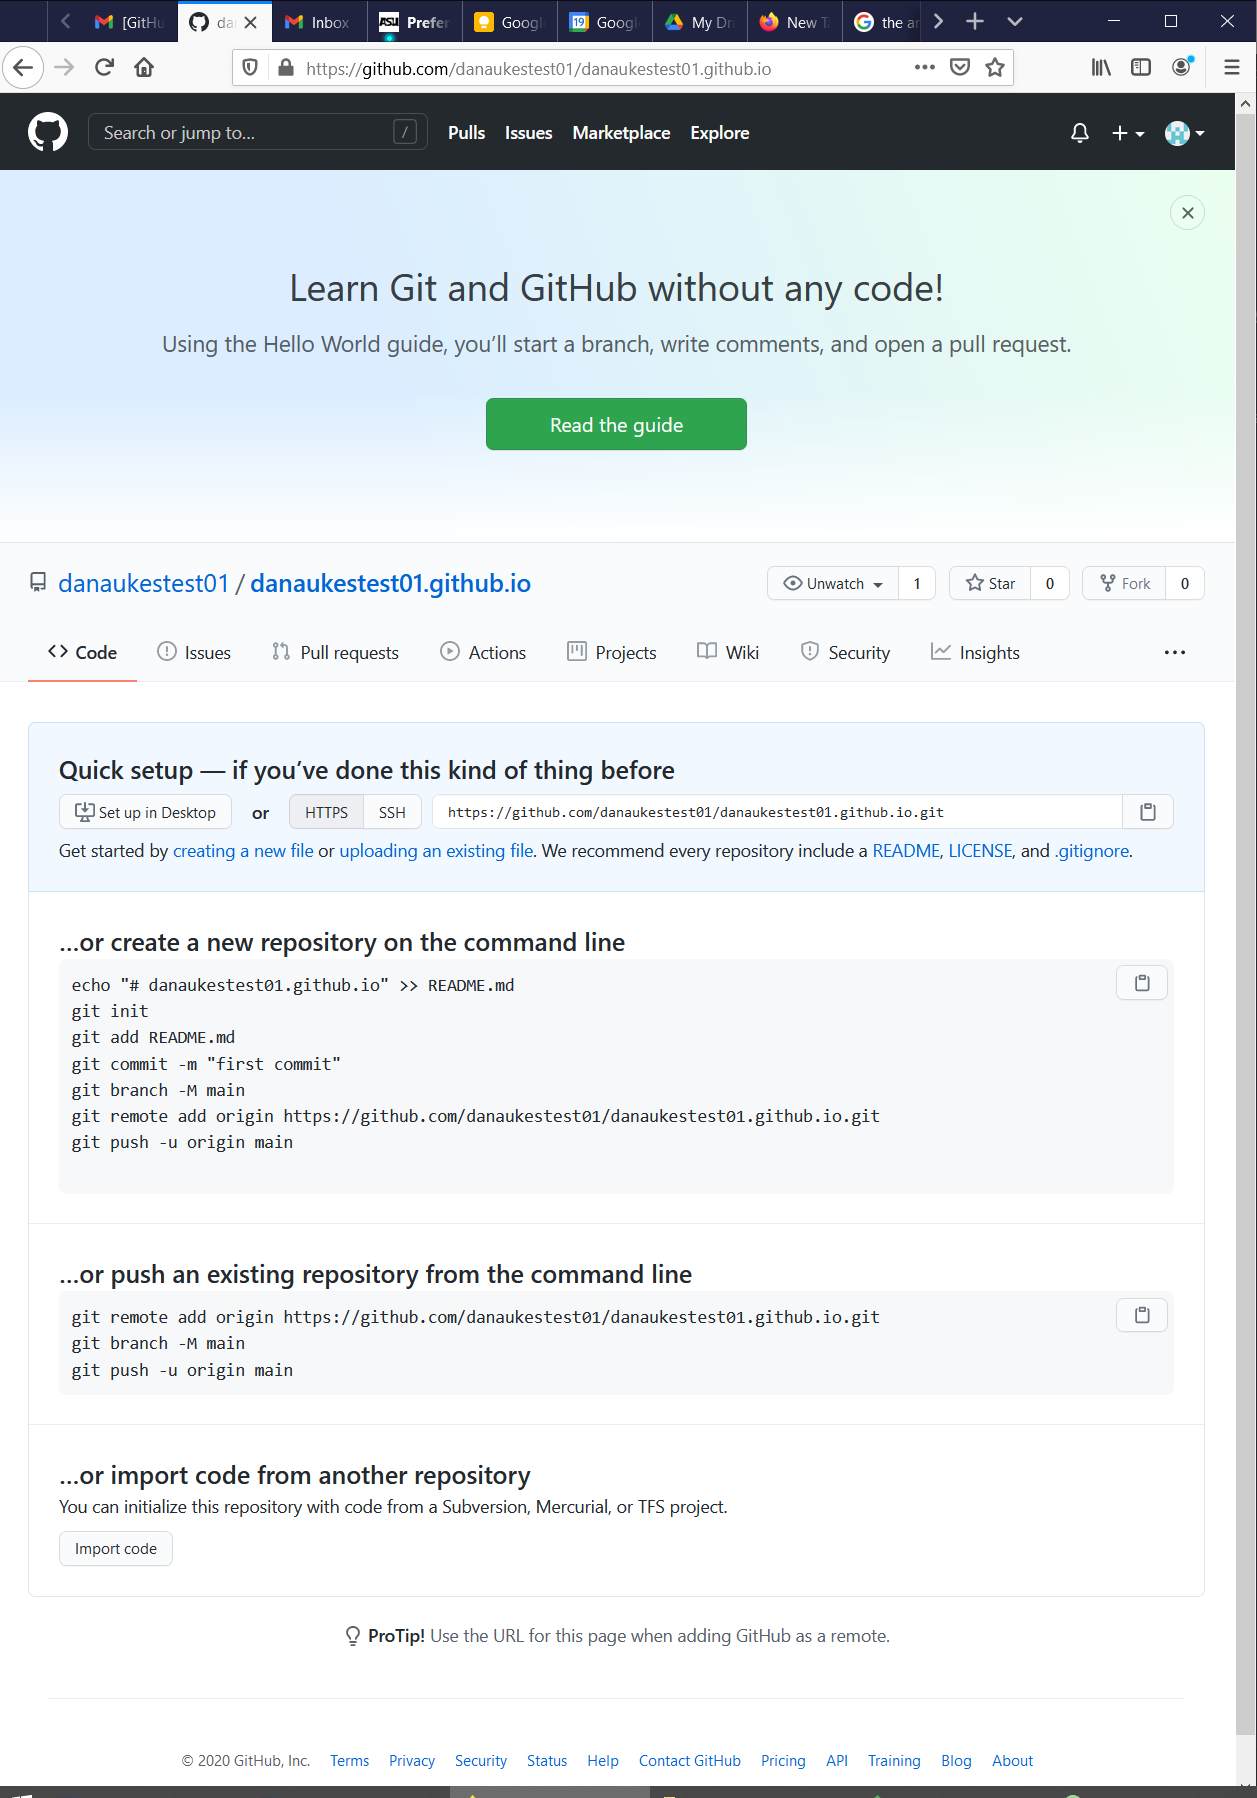Viewport: 1257px width, 1798px height.
Task: Switch to the Actions tab
Action: point(483,652)
